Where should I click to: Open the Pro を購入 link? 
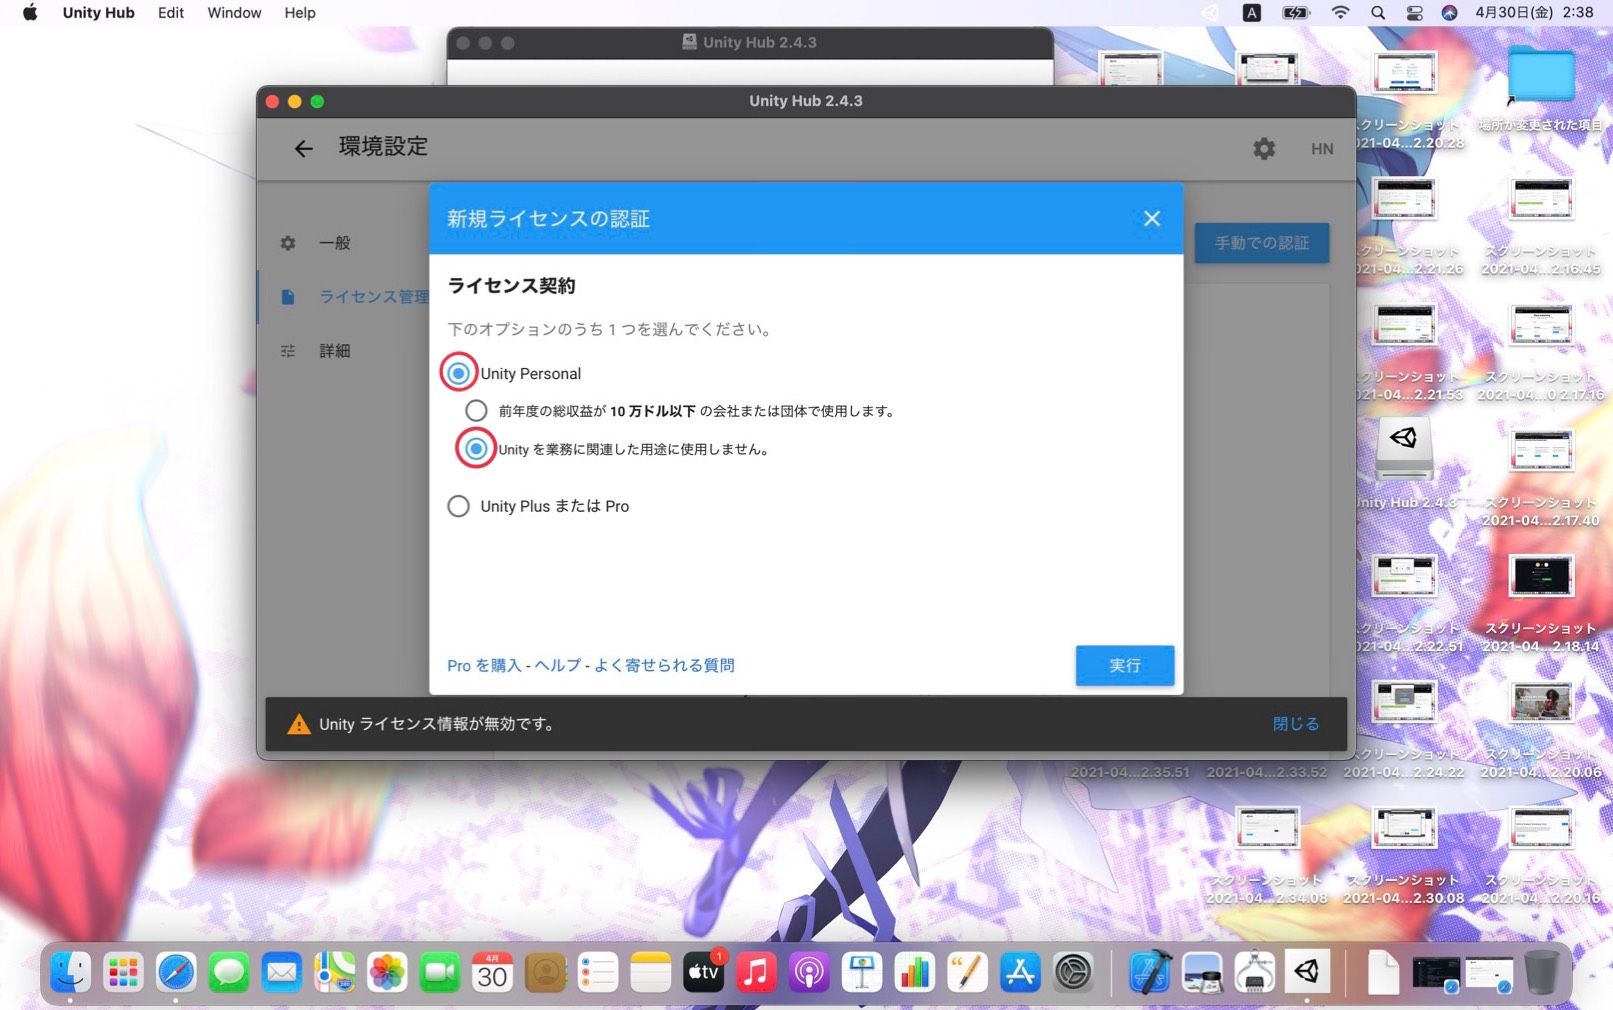[x=484, y=665]
